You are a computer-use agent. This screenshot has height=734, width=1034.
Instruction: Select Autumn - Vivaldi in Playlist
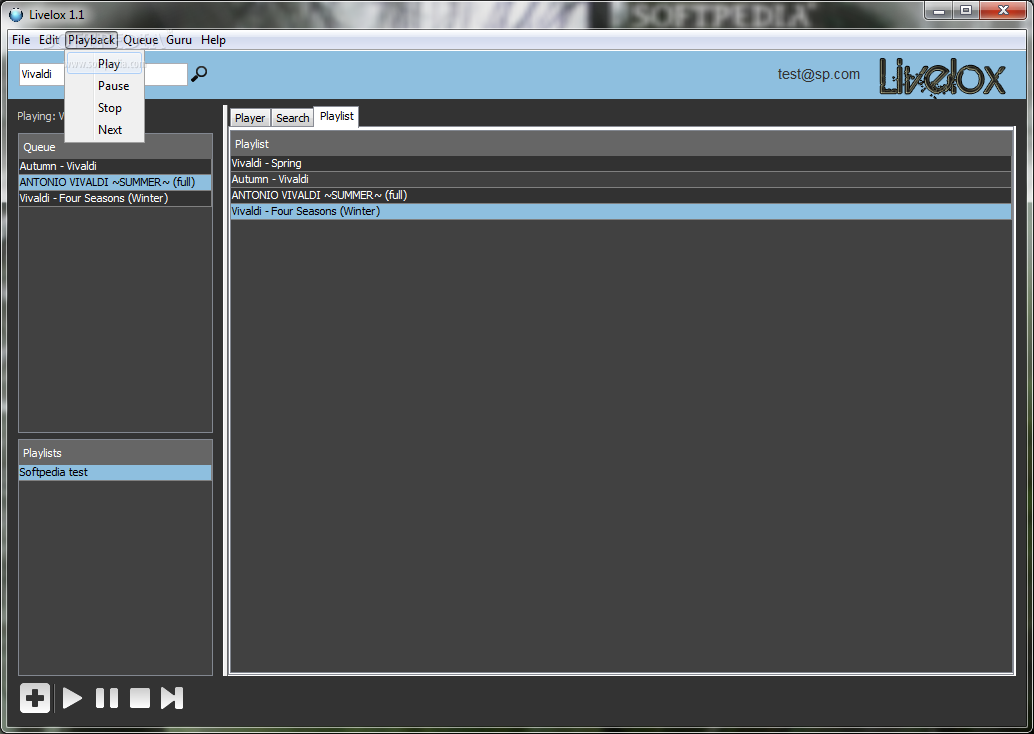621,179
